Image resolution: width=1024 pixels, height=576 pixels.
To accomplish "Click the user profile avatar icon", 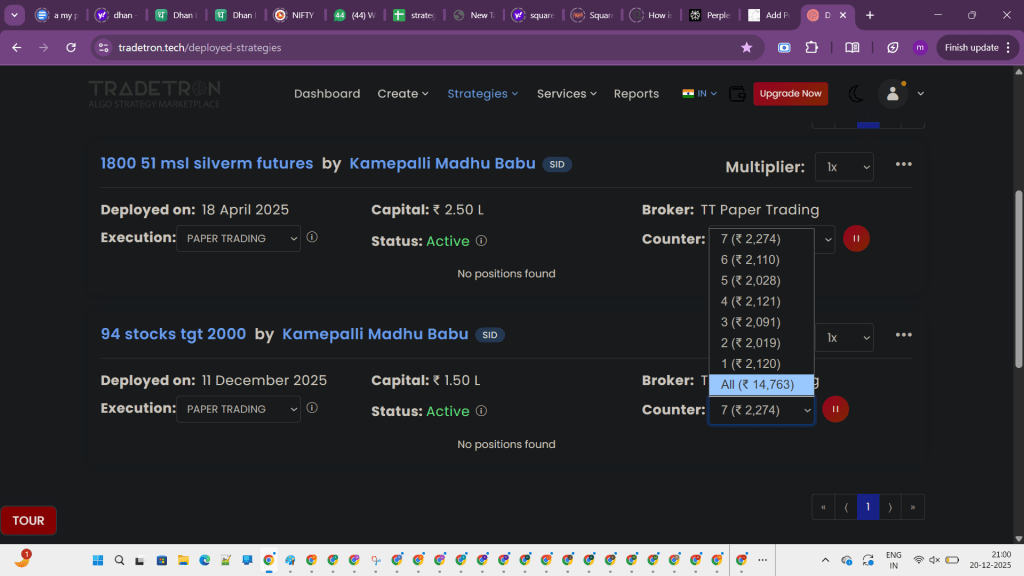I will coord(891,94).
